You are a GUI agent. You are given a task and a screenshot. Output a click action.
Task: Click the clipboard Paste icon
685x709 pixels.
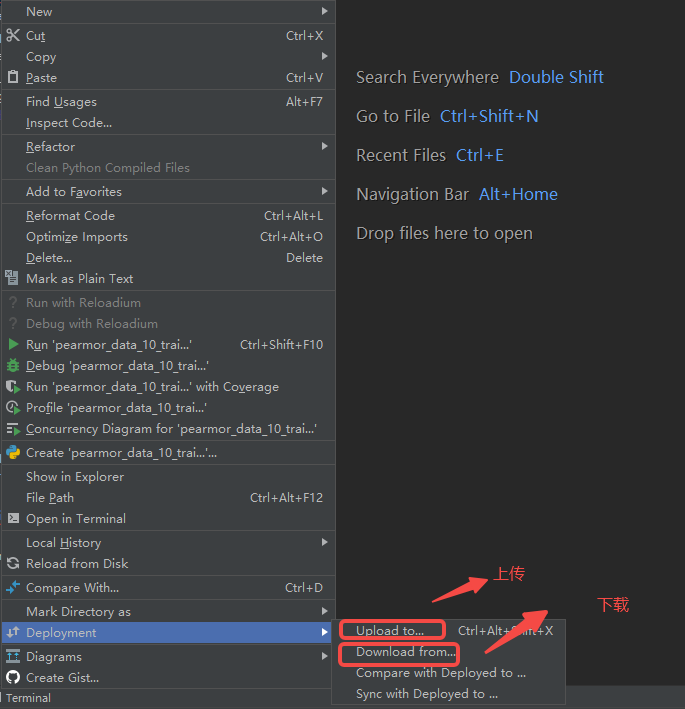pyautogui.click(x=13, y=77)
